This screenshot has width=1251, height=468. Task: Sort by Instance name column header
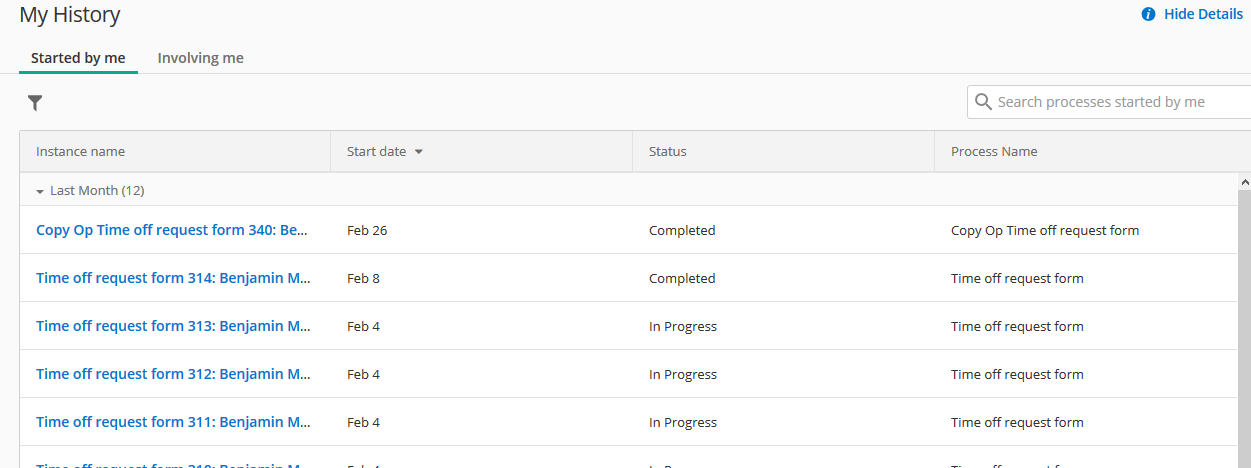pos(80,152)
